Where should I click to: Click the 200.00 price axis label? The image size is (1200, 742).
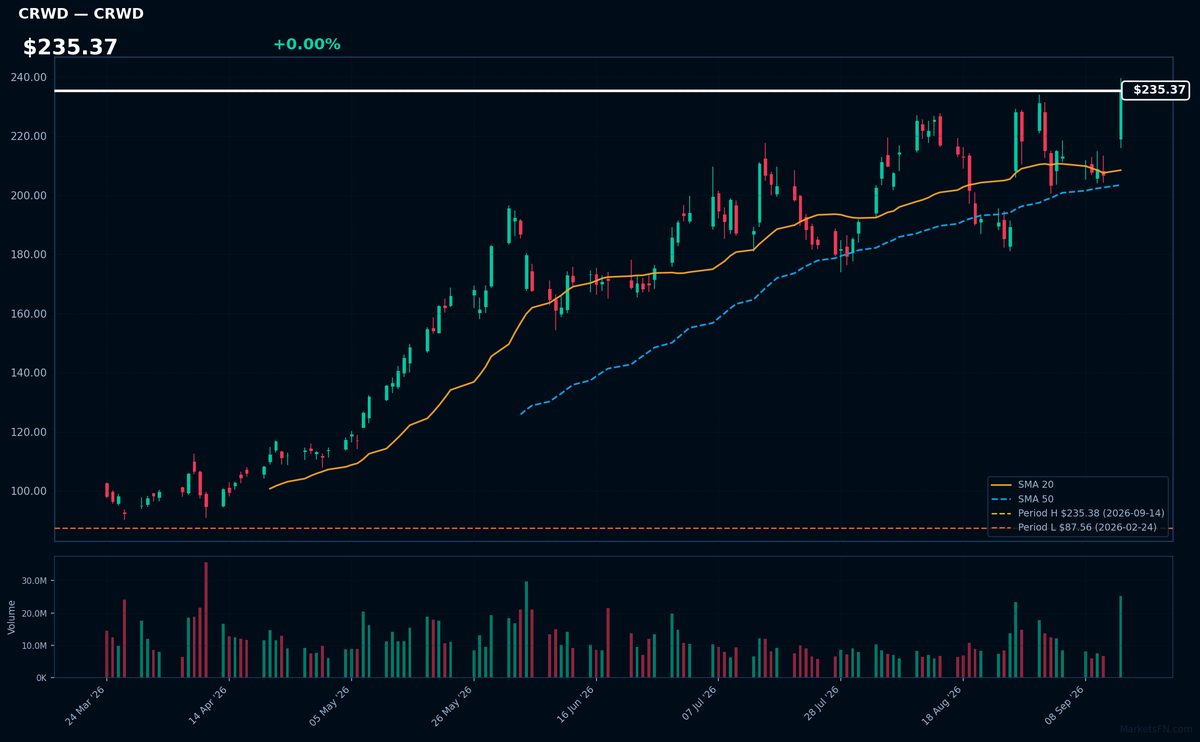[x=29, y=195]
